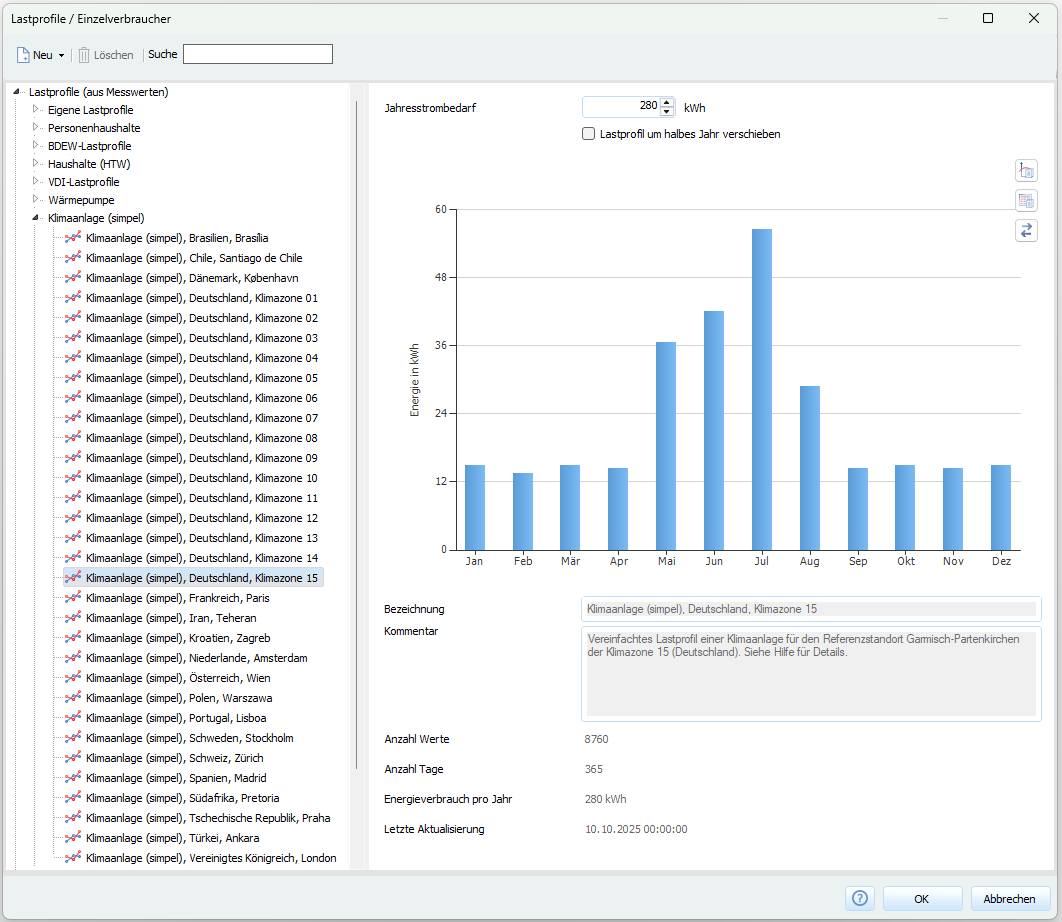Decrease Jahresstrombedarf with the down arrow
Image resolution: width=1062 pixels, height=922 pixels.
pos(667,112)
